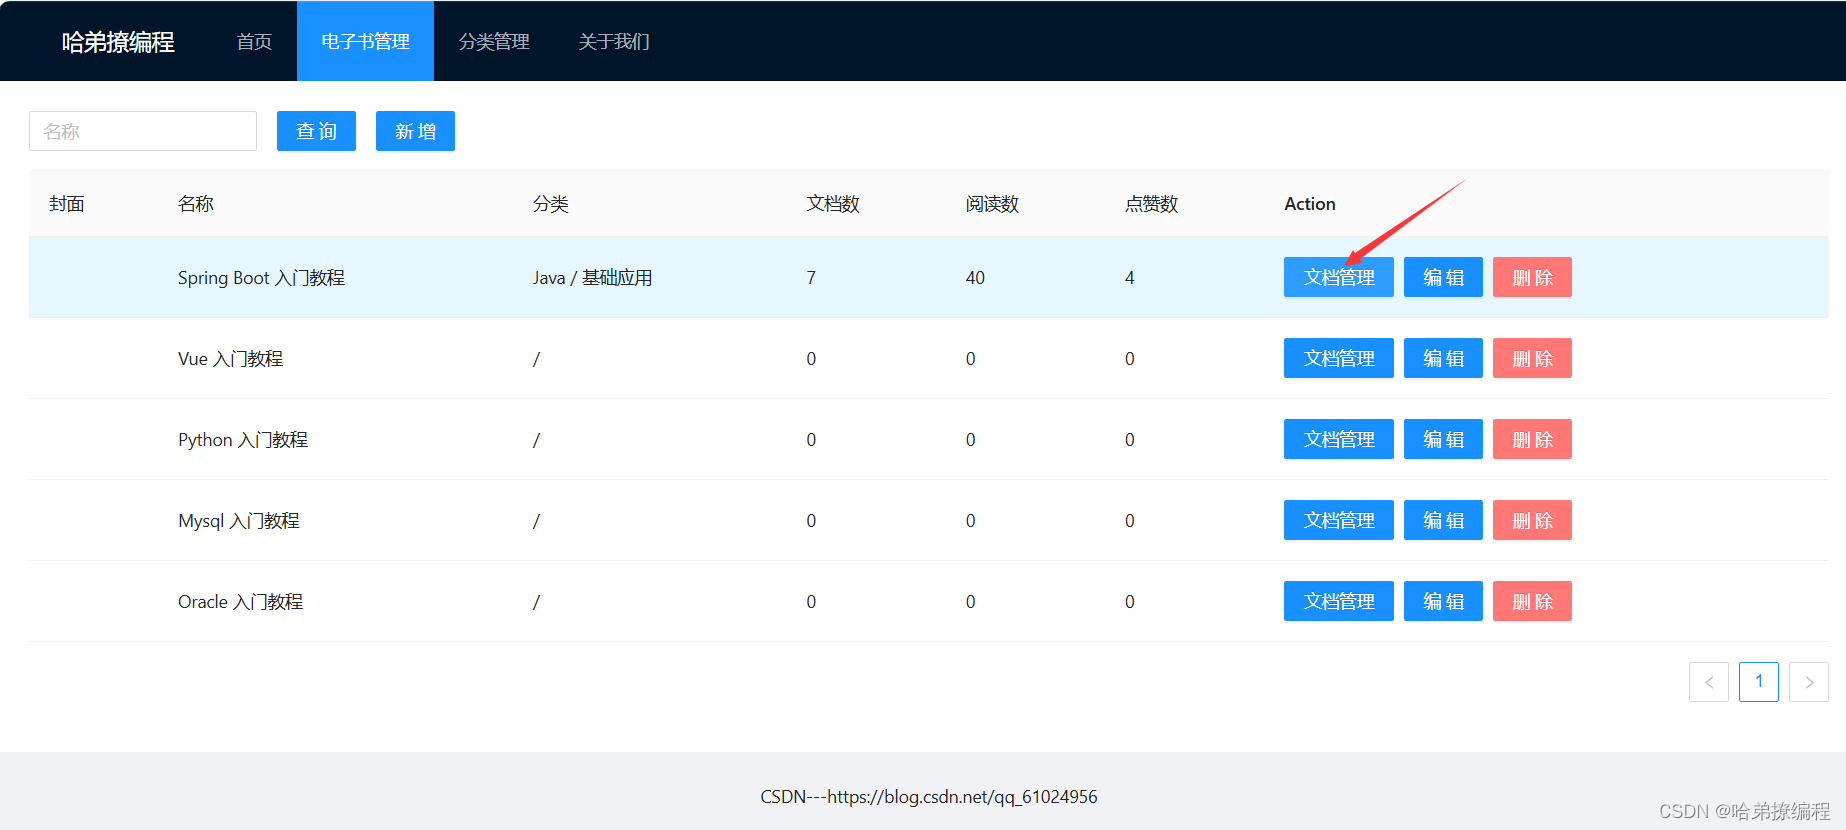The width and height of the screenshot is (1846, 830).
Task: Edit the Mysql 入门教程 row
Action: coord(1443,520)
